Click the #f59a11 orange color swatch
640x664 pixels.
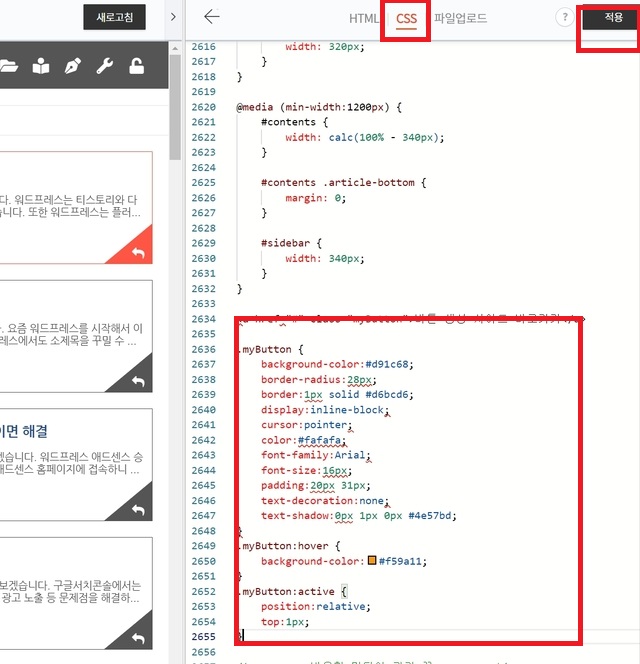coord(372,561)
